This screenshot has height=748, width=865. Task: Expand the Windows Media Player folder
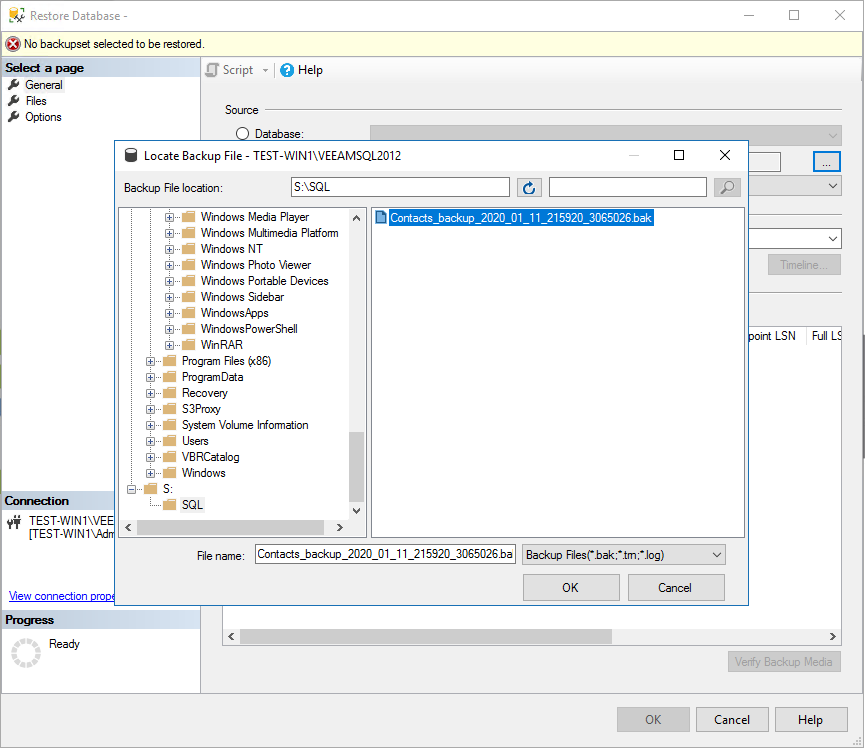coord(169,217)
